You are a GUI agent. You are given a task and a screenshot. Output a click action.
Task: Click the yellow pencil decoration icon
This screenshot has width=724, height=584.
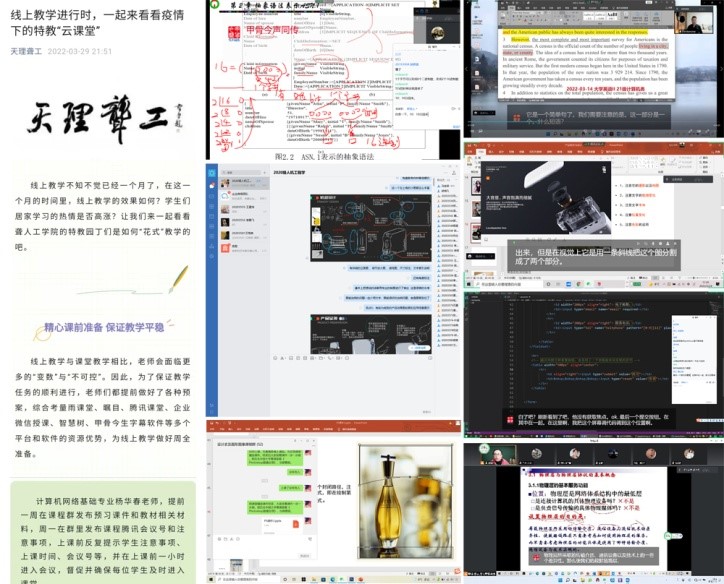(x=178, y=277)
